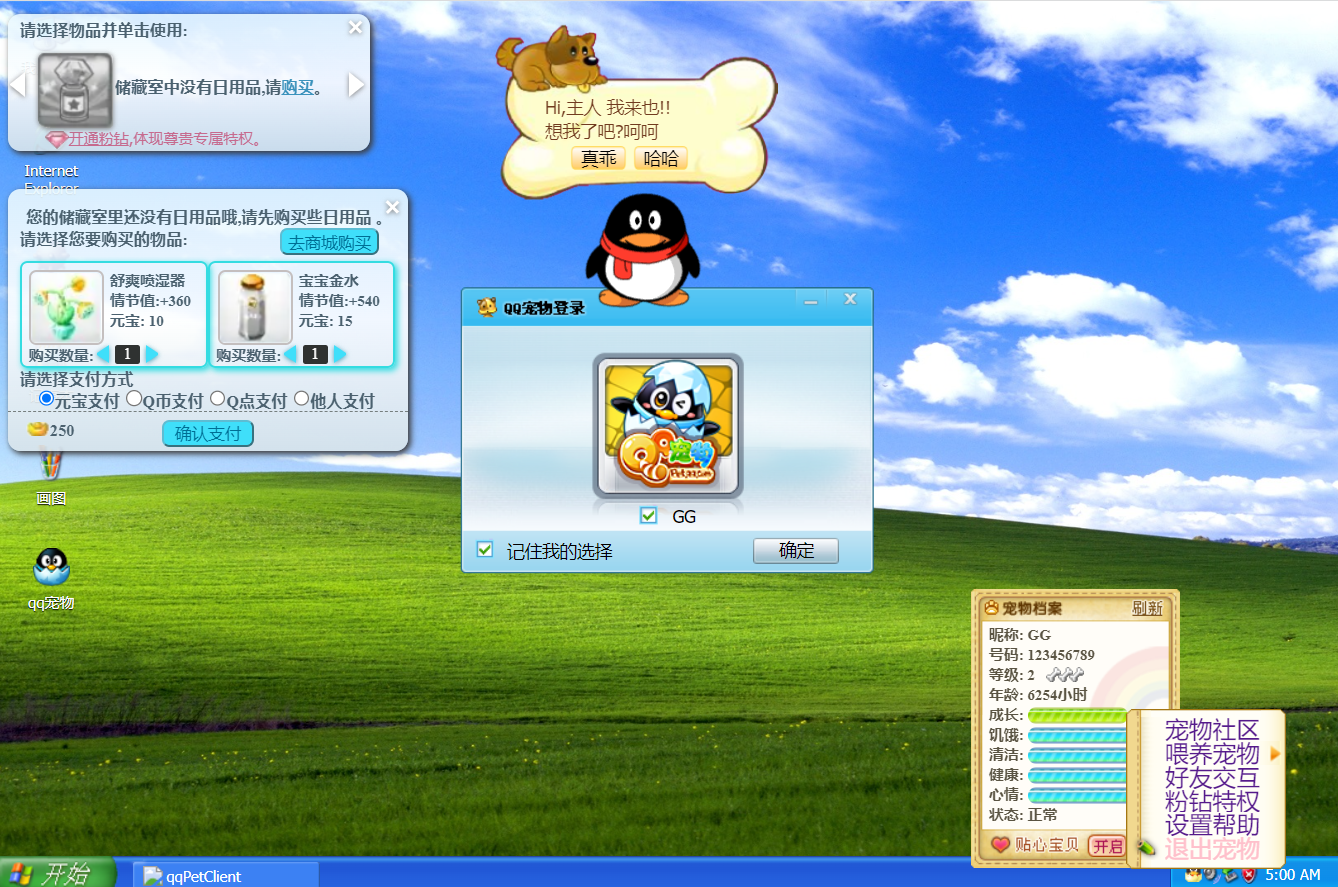The image size is (1338, 887).
Task: Click the 真乖 reply button
Action: coord(598,158)
